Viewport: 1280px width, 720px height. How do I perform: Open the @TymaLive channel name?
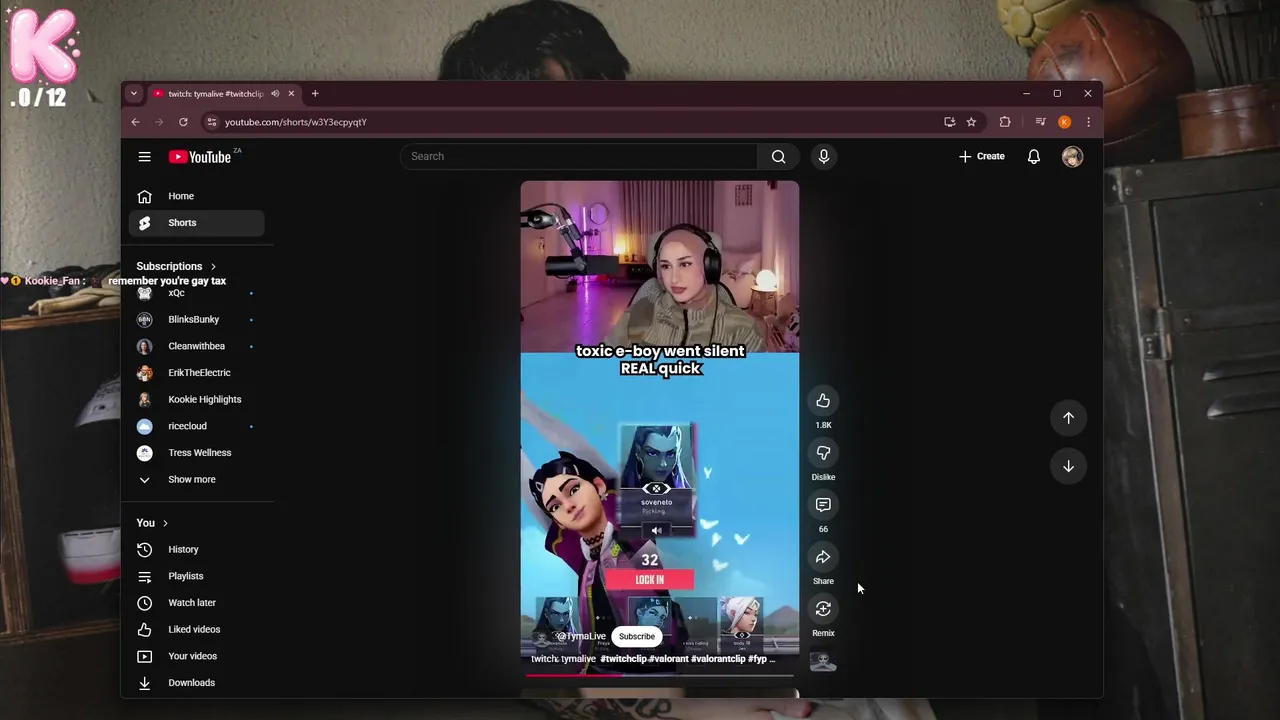tap(581, 636)
